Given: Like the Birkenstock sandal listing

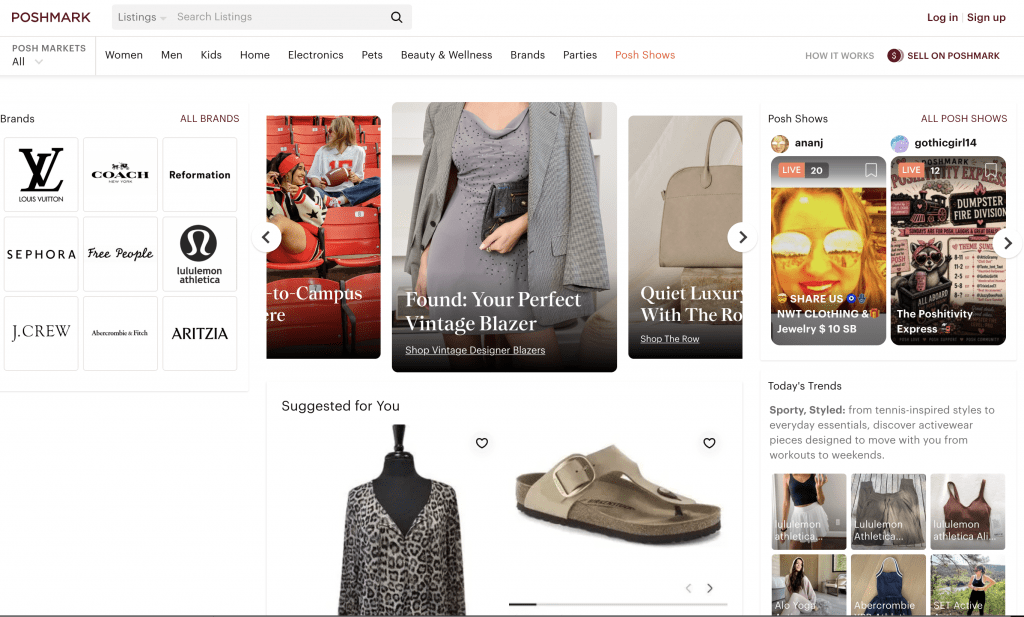Looking at the screenshot, I should point(709,443).
